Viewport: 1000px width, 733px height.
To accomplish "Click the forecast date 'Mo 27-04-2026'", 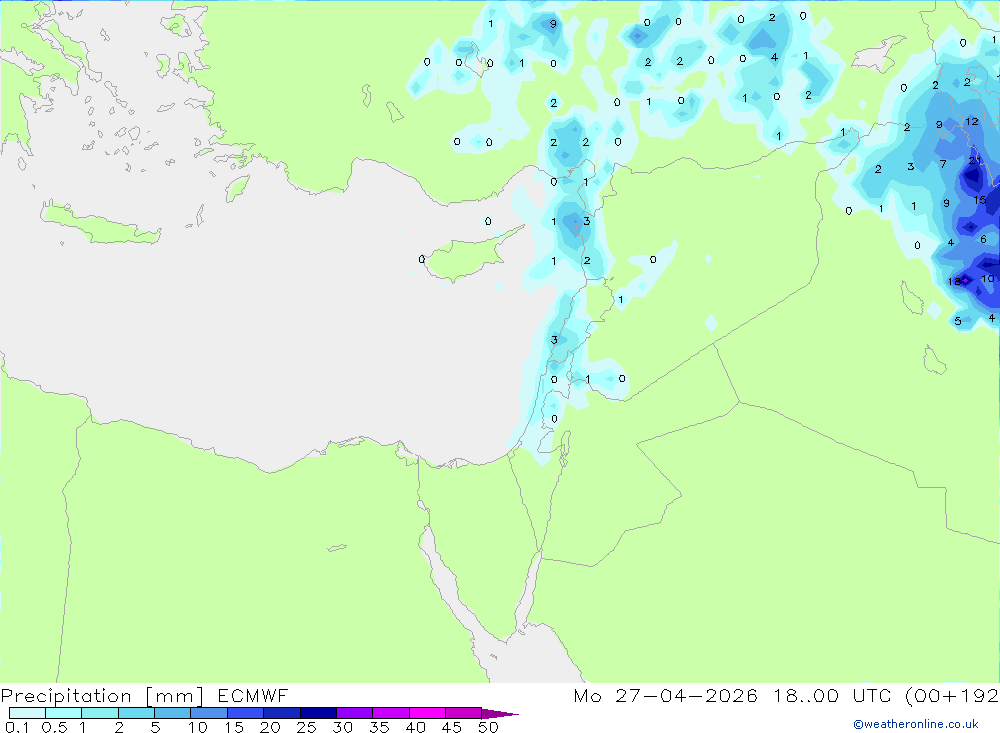I will [665, 696].
